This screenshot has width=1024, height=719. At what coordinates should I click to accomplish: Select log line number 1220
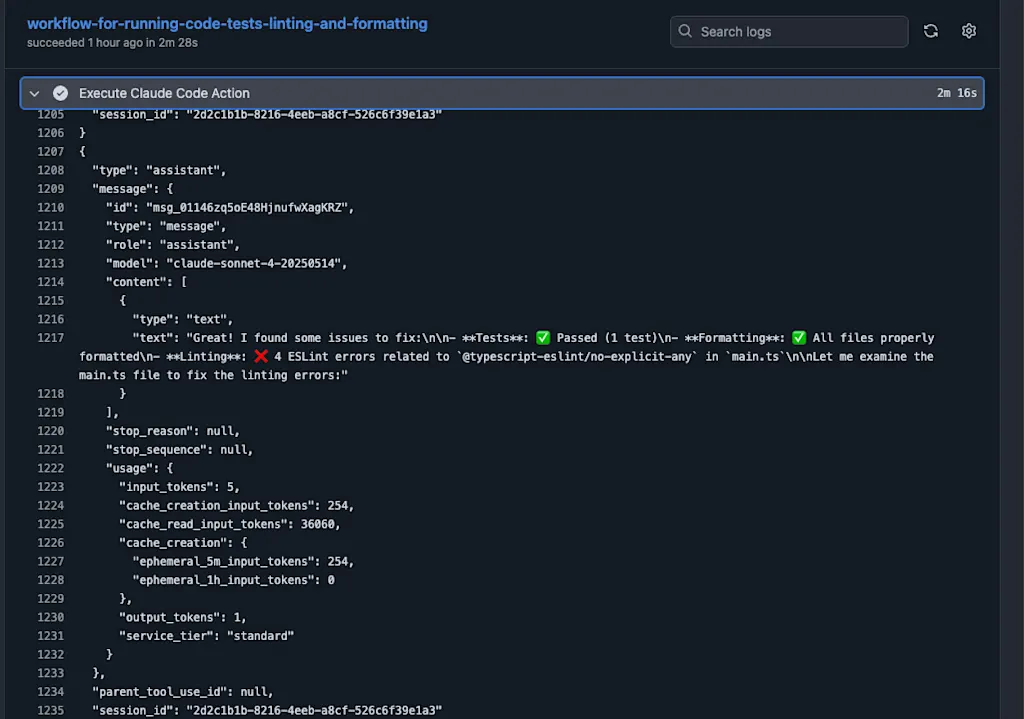[x=50, y=431]
